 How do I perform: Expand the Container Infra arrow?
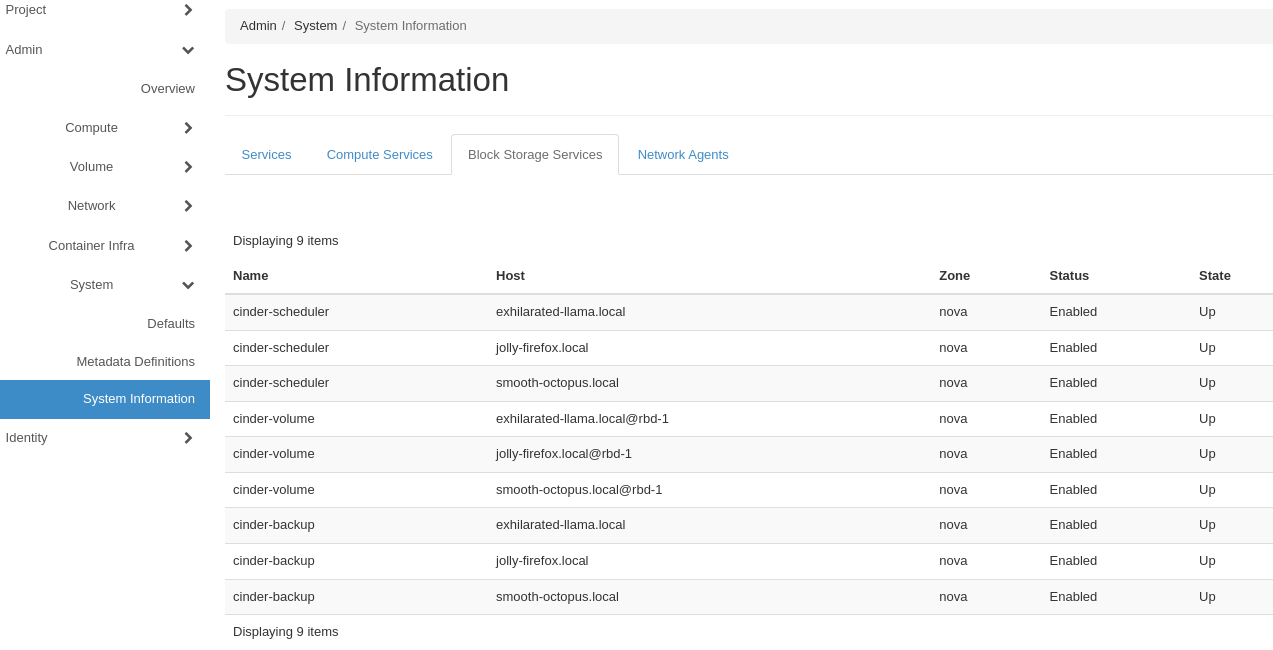tap(187, 246)
